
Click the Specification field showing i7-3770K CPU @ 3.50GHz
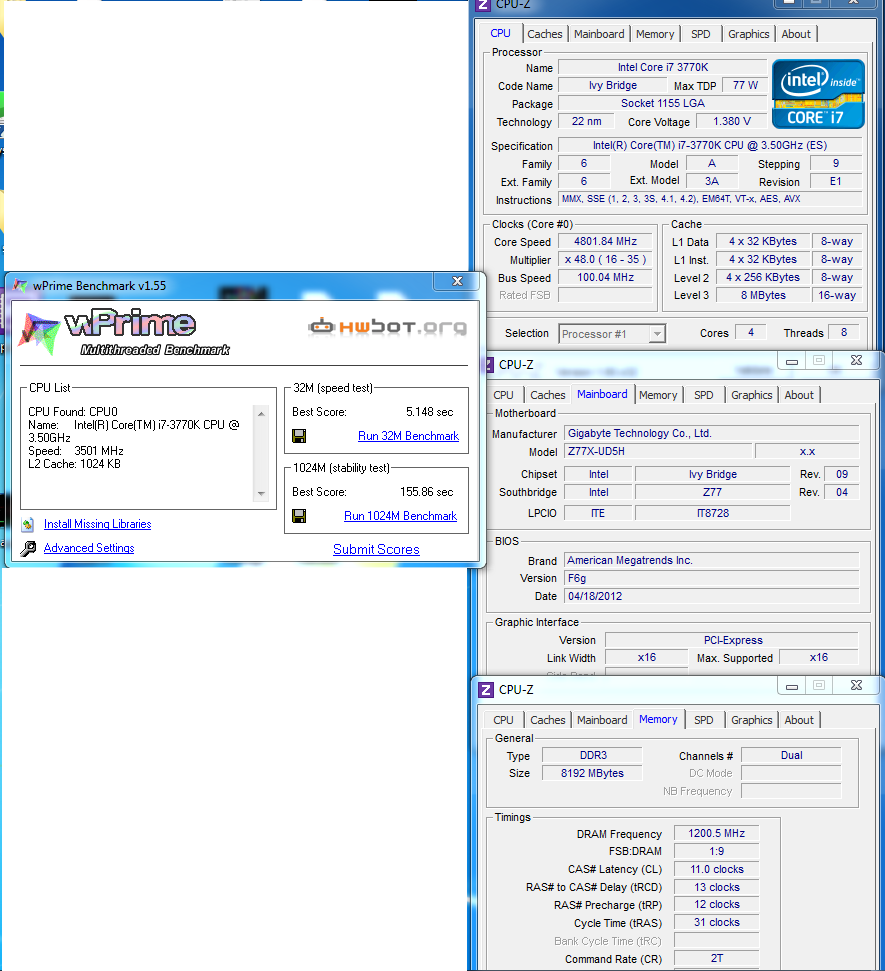[710, 146]
